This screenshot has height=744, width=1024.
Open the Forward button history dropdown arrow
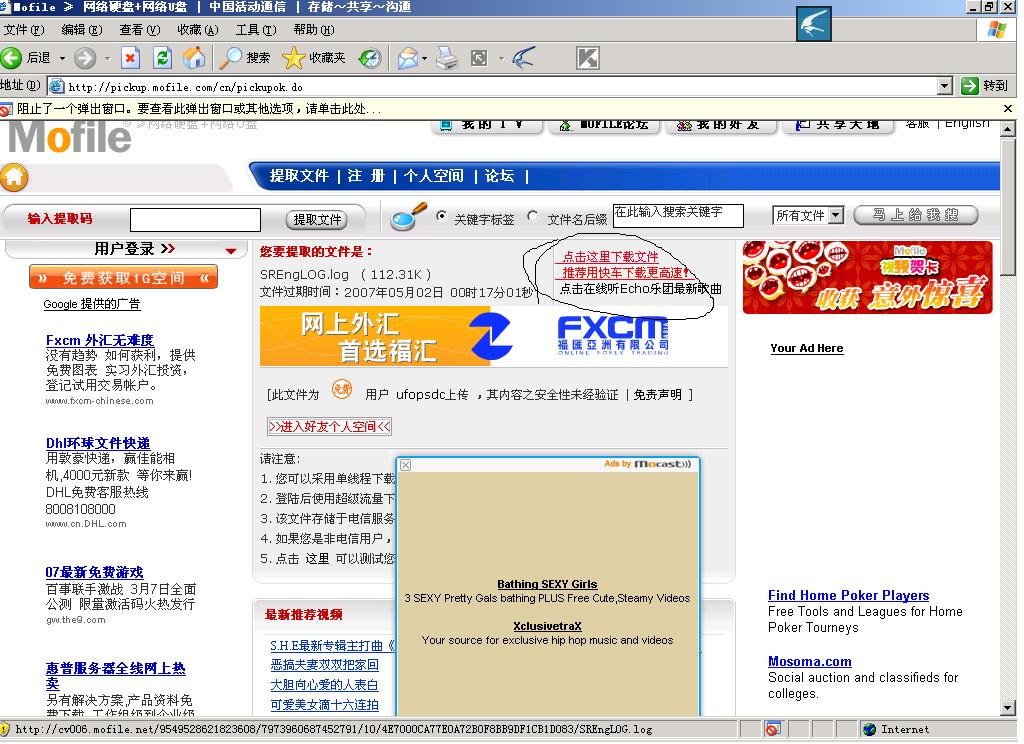(x=108, y=58)
